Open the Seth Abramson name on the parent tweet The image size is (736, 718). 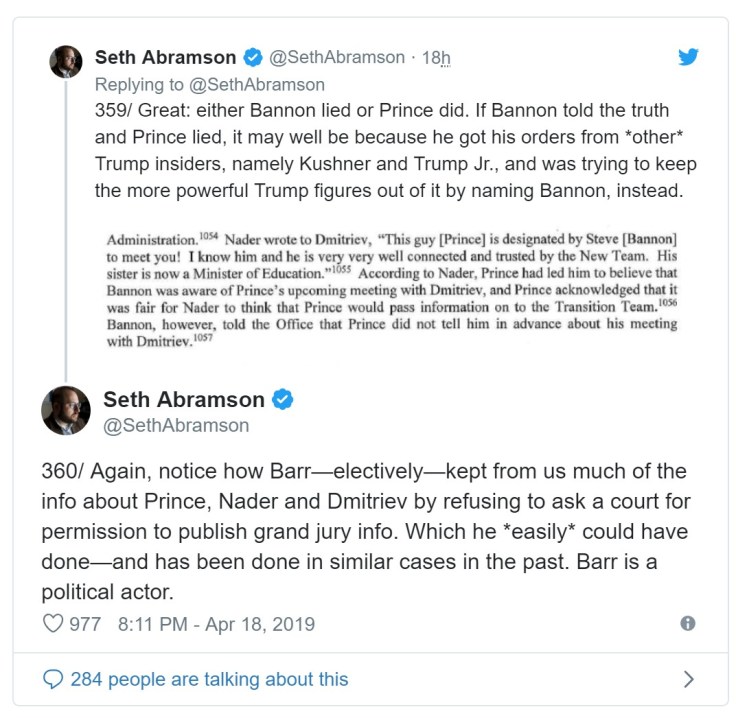pyautogui.click(x=165, y=57)
